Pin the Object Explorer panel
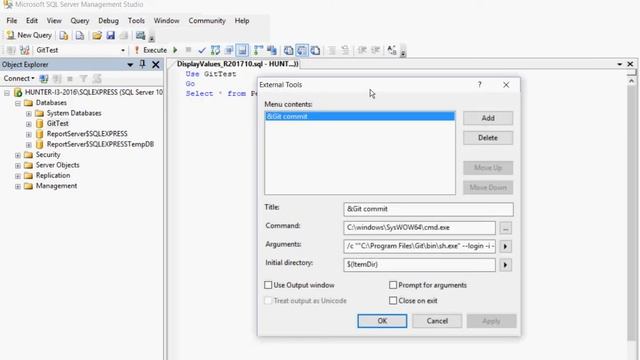Screen dimensions: 640x360 point(142,64)
